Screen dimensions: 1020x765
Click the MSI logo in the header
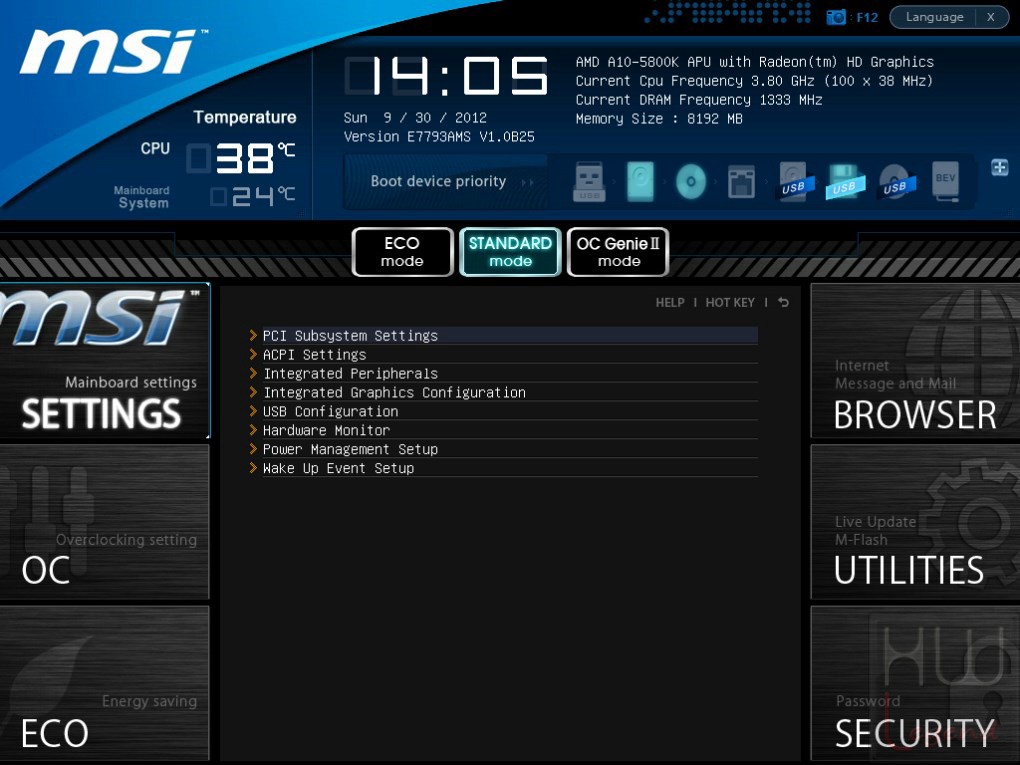point(114,51)
